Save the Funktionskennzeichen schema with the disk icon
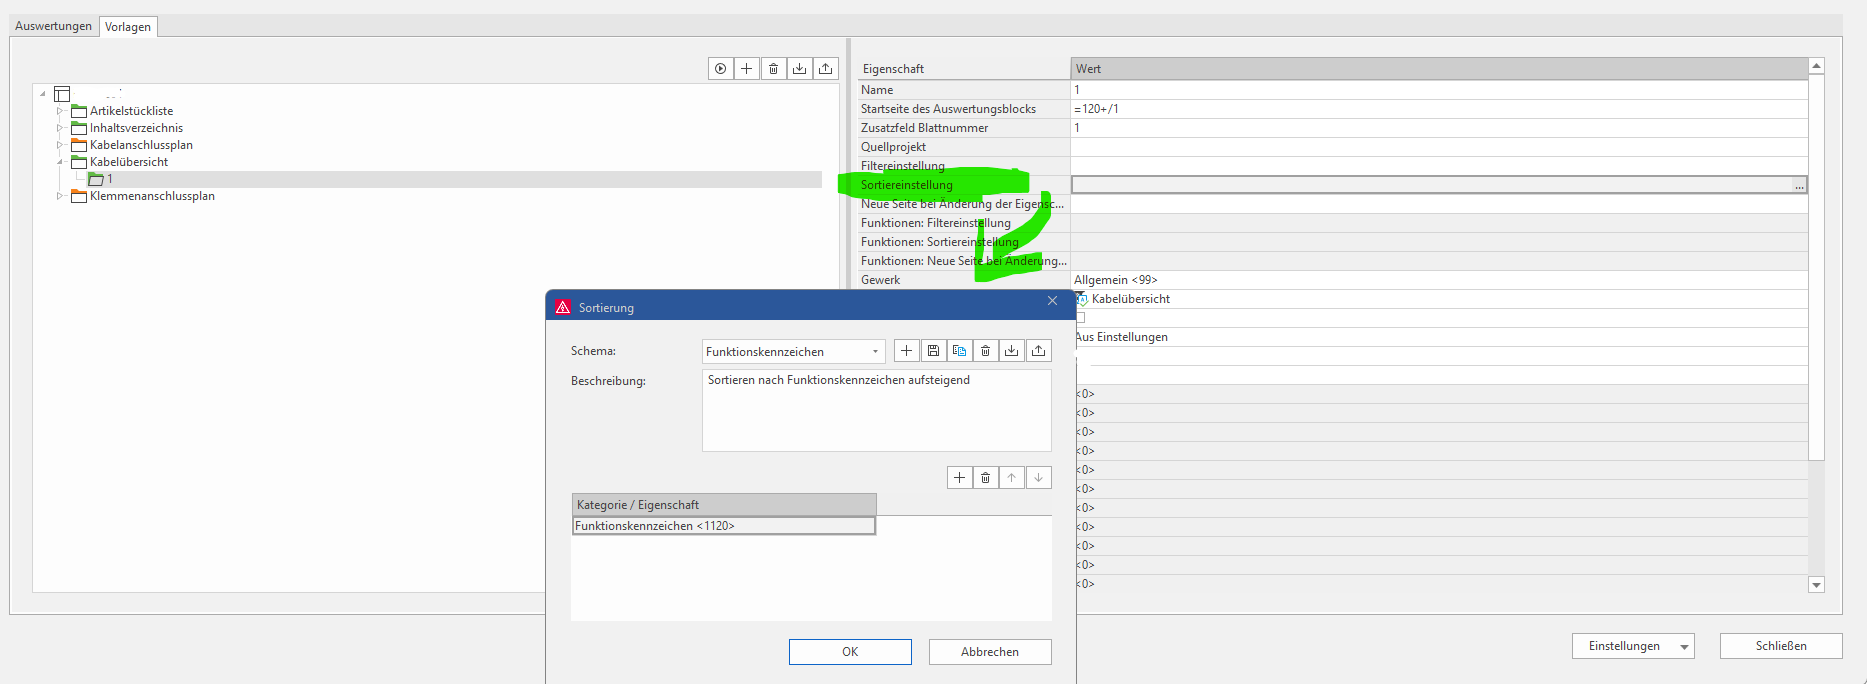The image size is (1867, 684). 933,351
